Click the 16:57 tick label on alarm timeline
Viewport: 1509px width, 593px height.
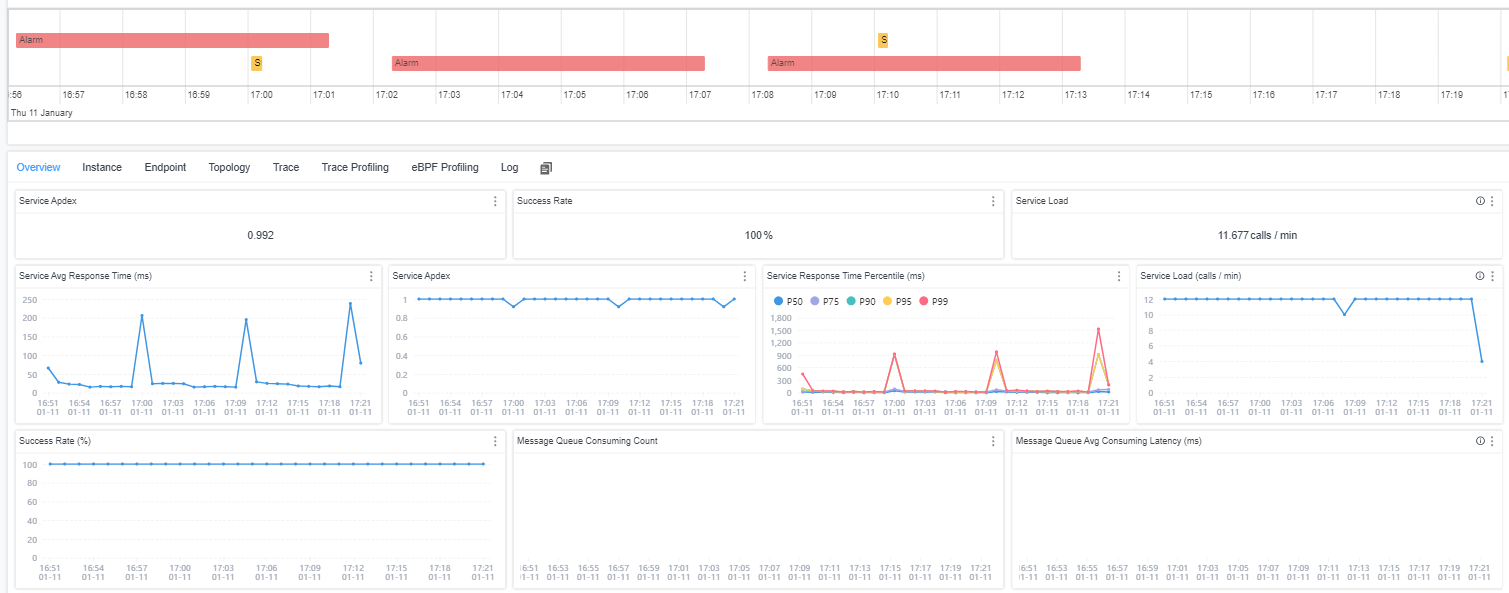coord(73,95)
